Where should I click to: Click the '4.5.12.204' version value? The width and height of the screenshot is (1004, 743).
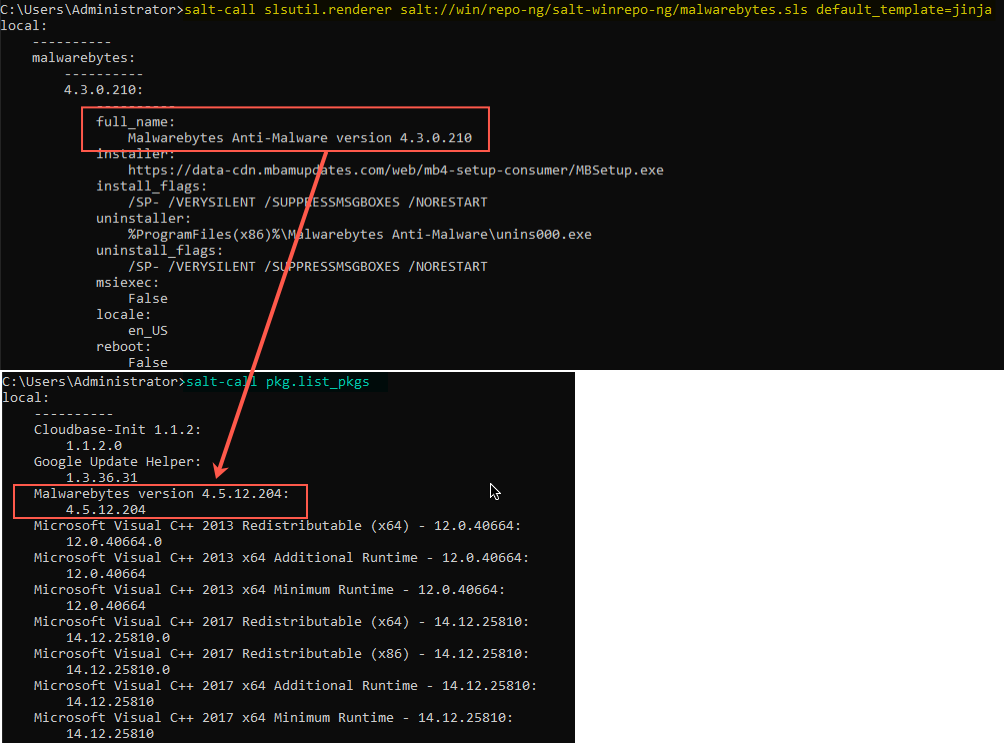tap(106, 510)
